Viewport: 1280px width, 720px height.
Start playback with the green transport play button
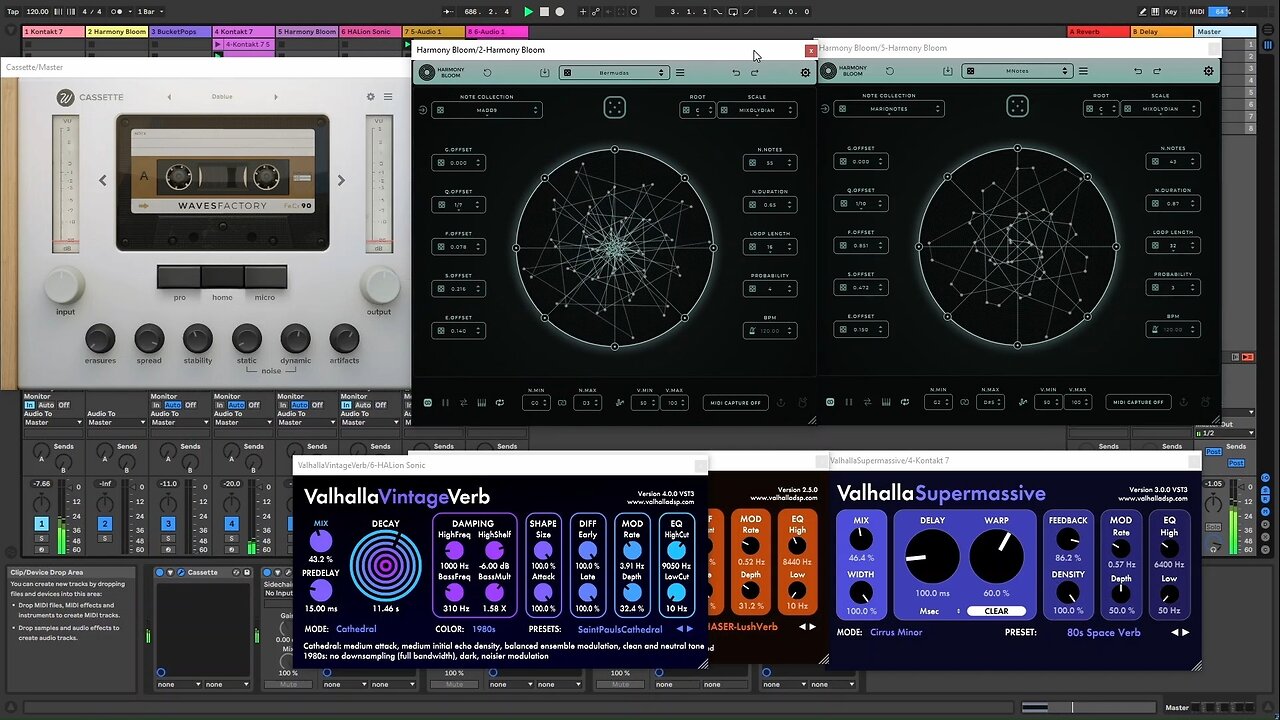528,12
